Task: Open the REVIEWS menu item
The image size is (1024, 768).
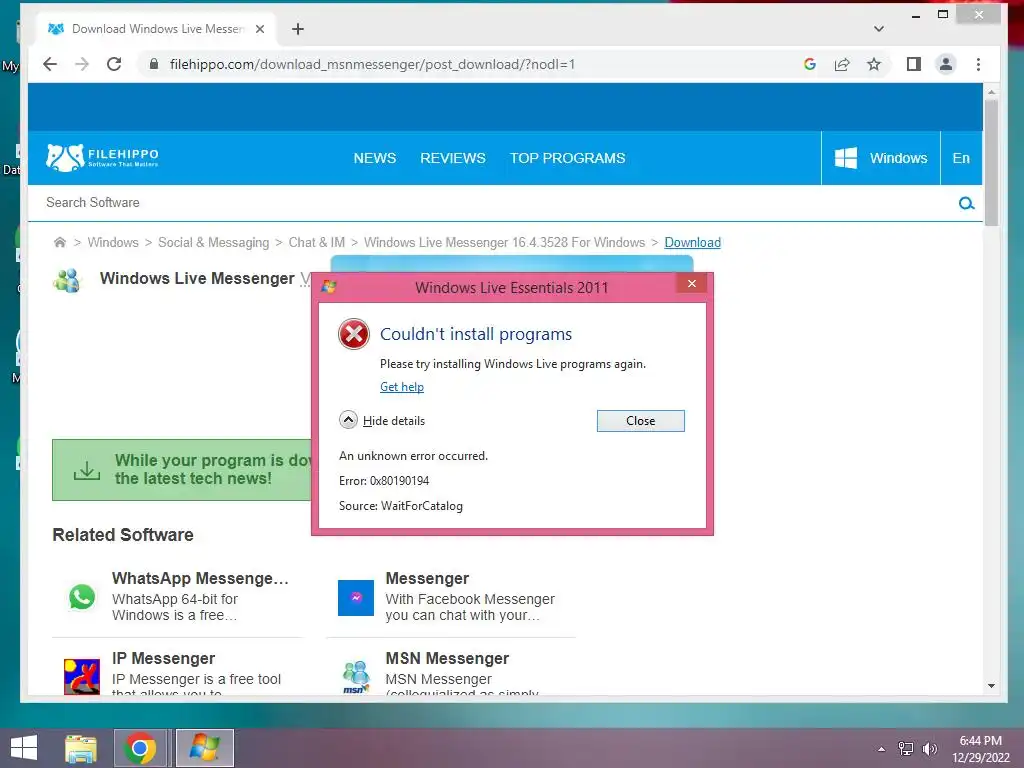Action: point(453,158)
